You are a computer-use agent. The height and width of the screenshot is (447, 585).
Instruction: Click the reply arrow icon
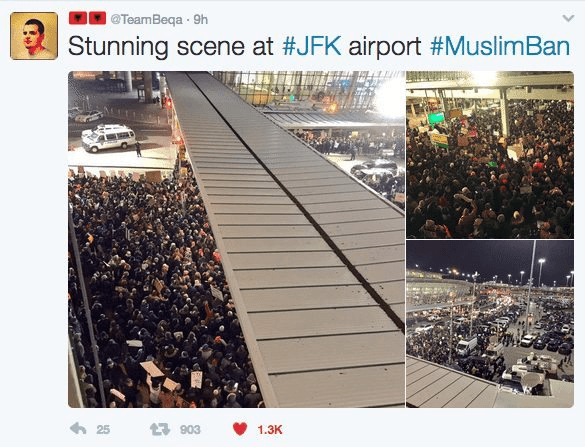pyautogui.click(x=78, y=429)
